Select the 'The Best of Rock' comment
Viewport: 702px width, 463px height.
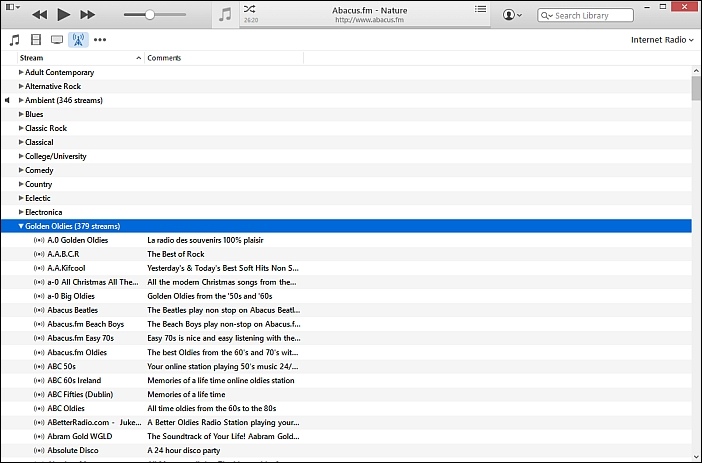coord(176,254)
